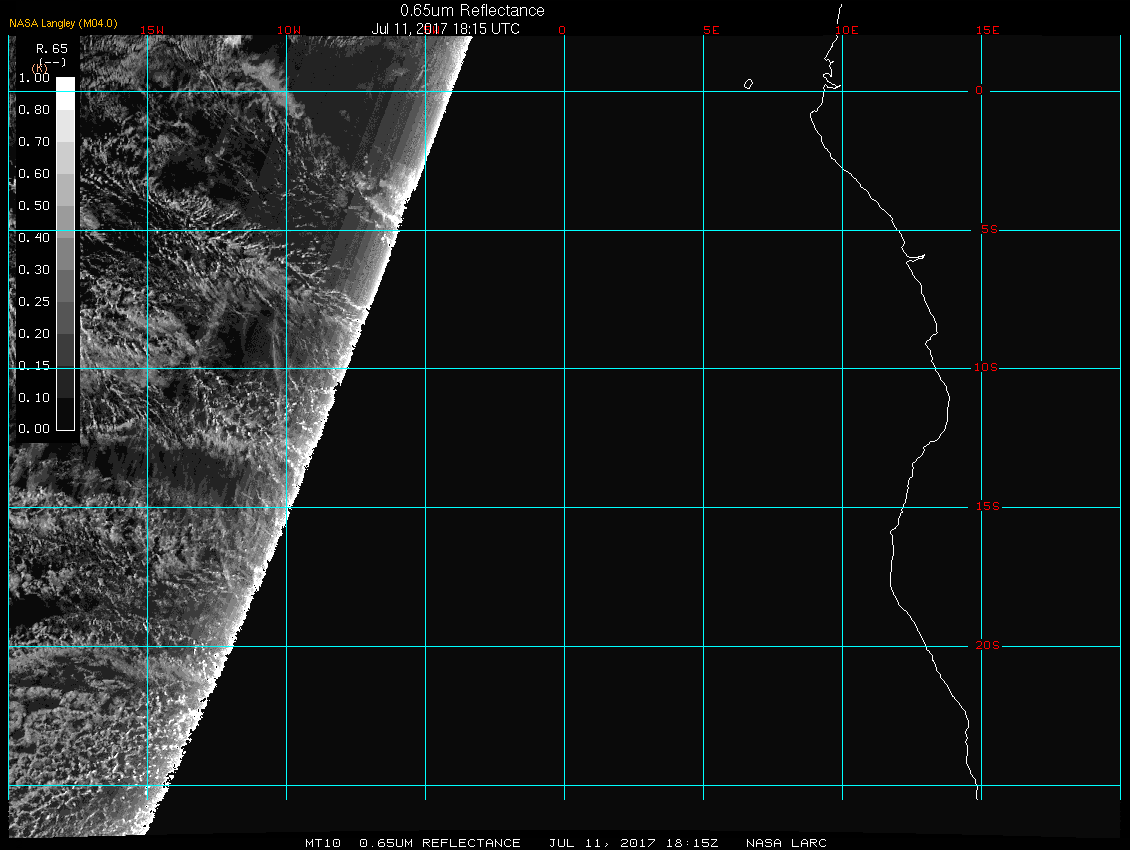Click the "Jul 11, 2017 18:15 UTC" timestamp
The image size is (1130, 850).
(x=445, y=29)
